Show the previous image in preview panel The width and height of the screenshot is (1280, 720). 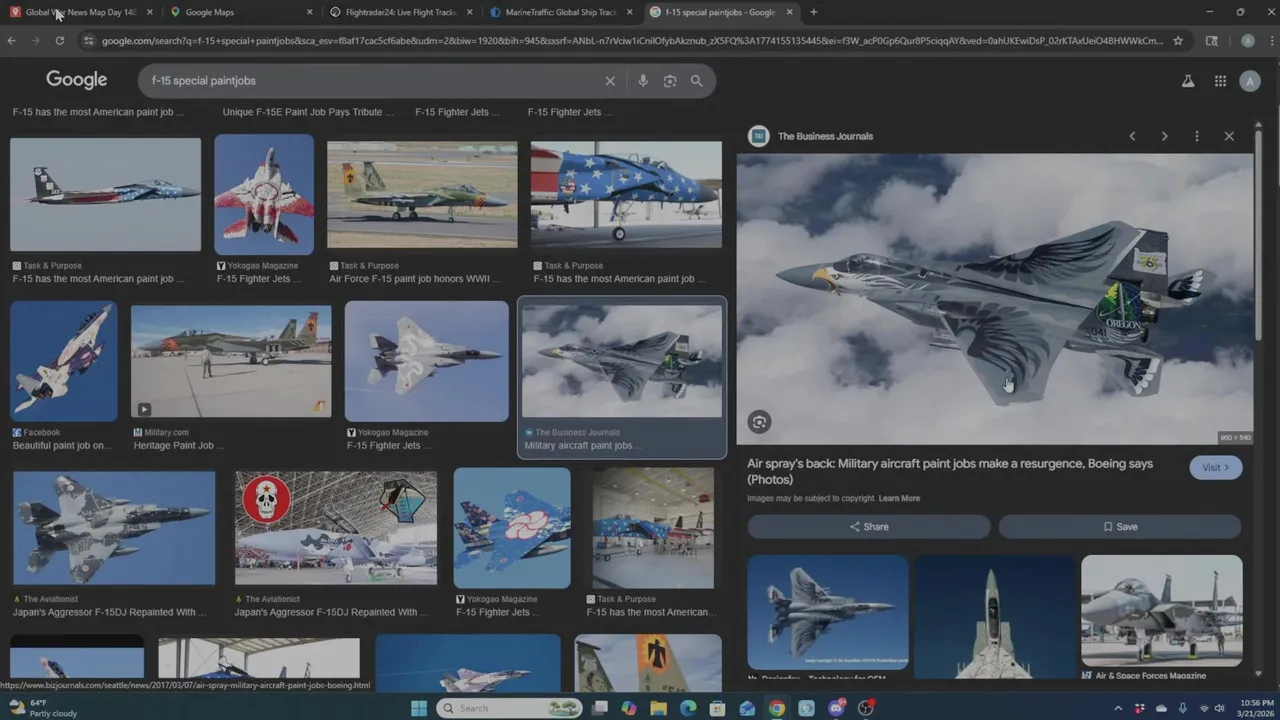point(1132,136)
